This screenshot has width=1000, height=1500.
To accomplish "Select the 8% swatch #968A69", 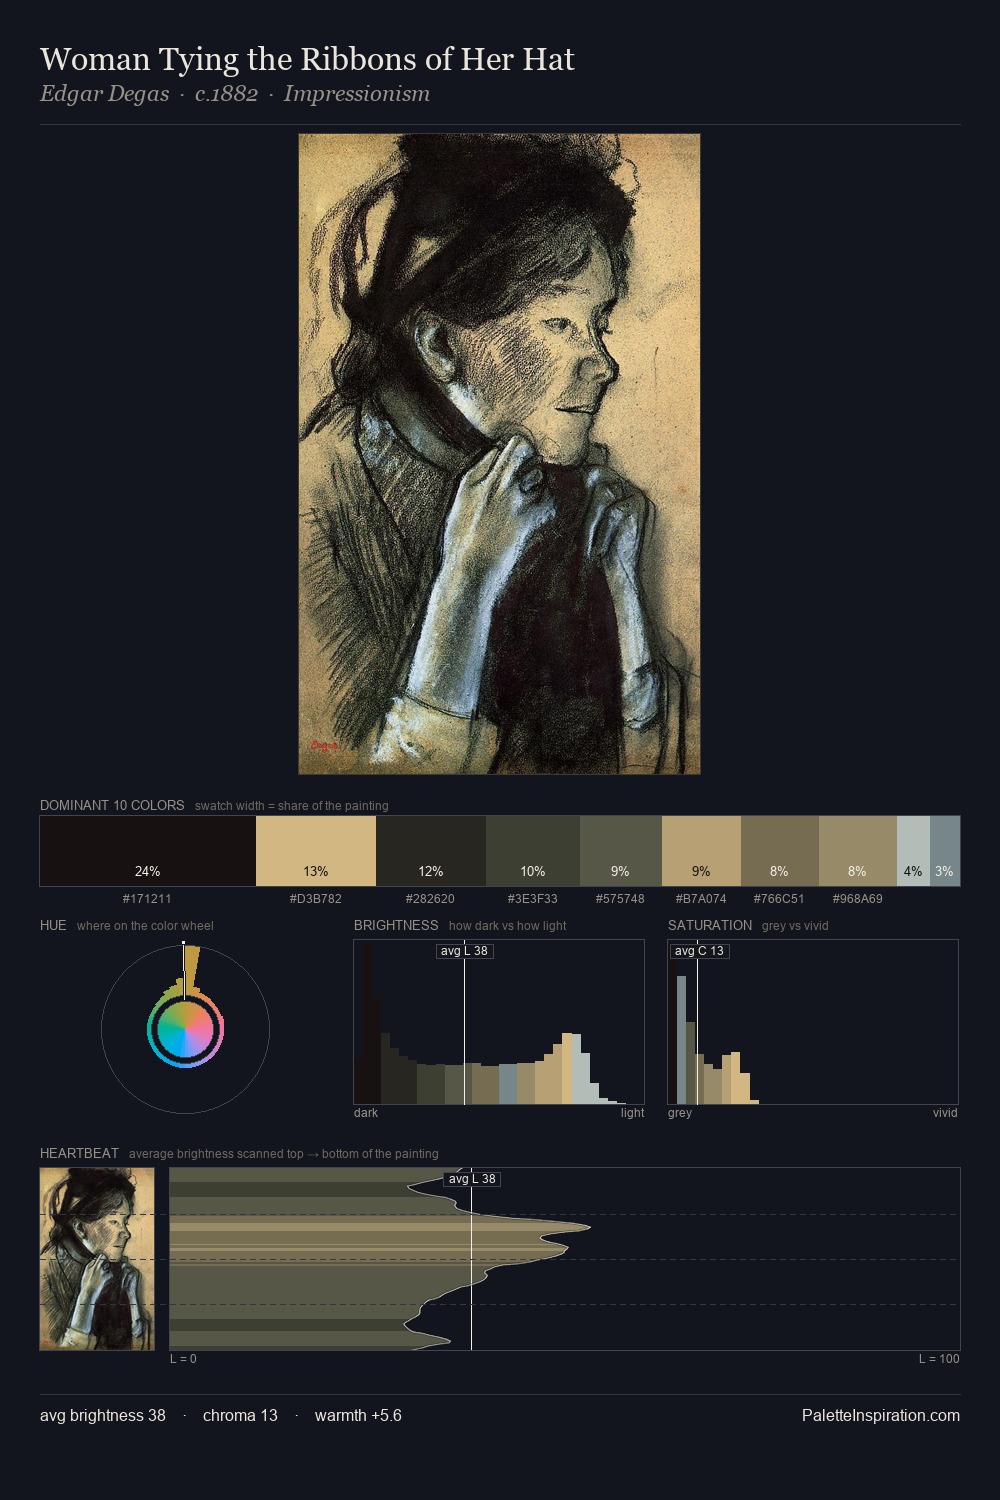I will [x=858, y=851].
